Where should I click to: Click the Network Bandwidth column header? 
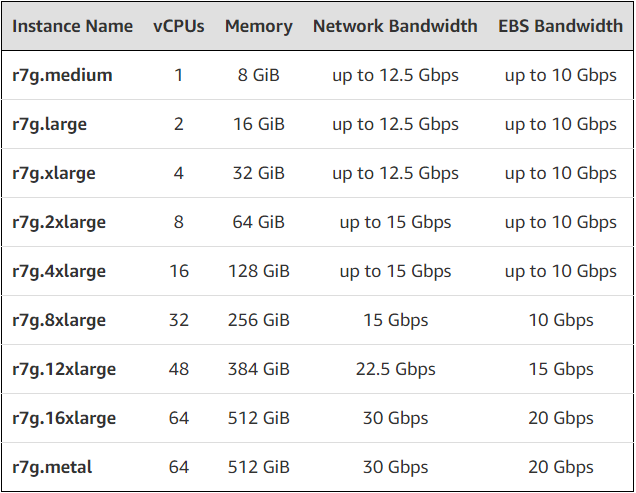pos(395,26)
